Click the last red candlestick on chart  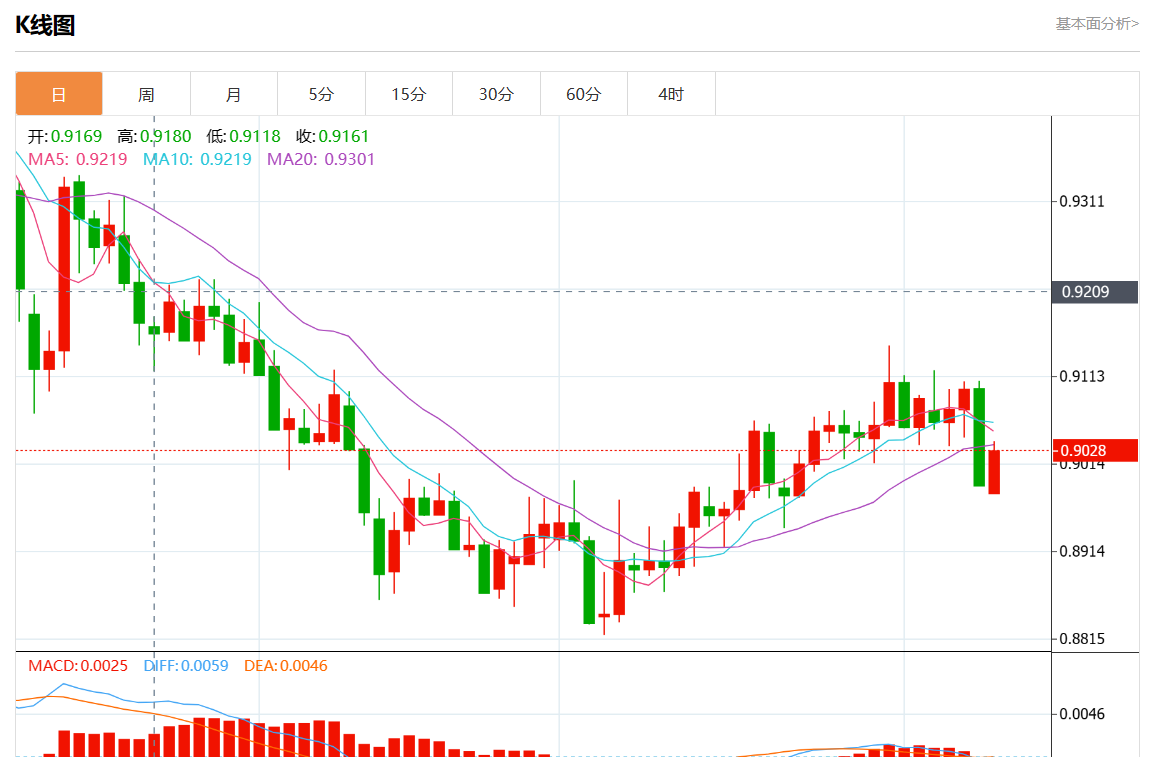pyautogui.click(x=994, y=472)
